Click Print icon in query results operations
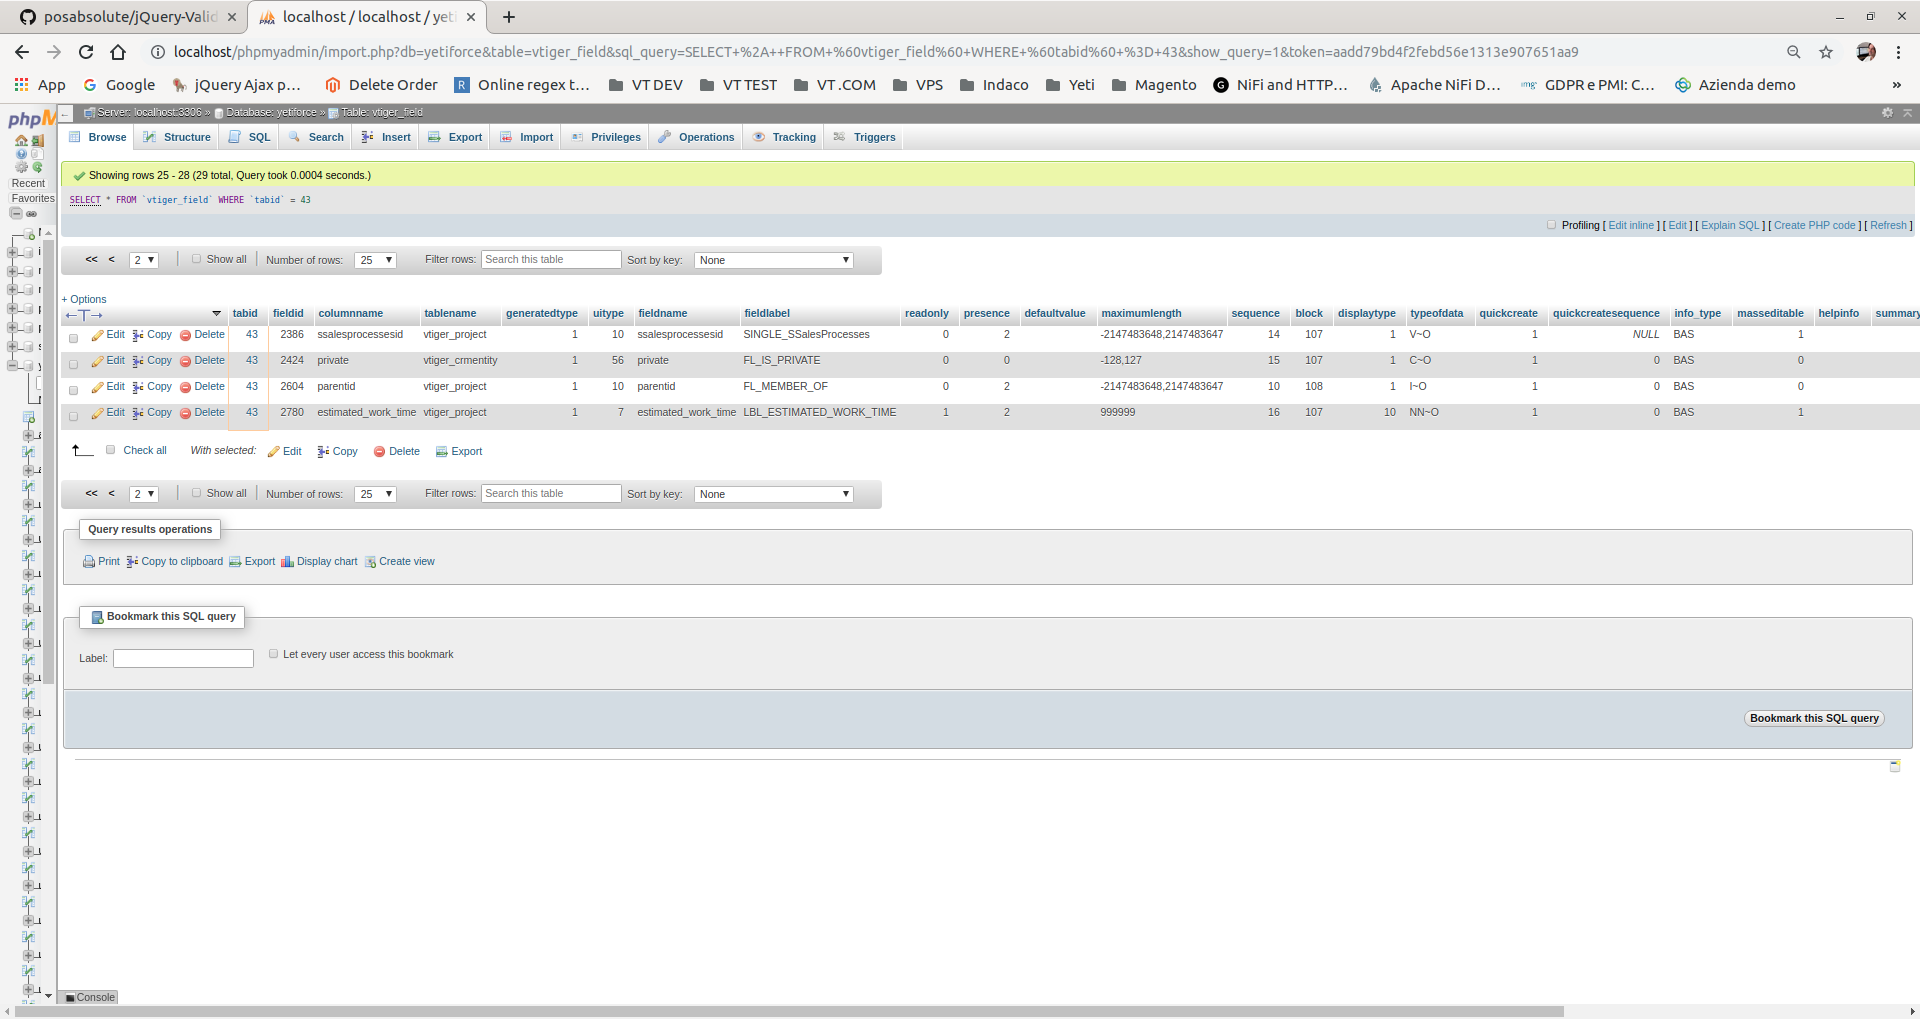Screen dimensions: 1920x1019 [x=89, y=562]
